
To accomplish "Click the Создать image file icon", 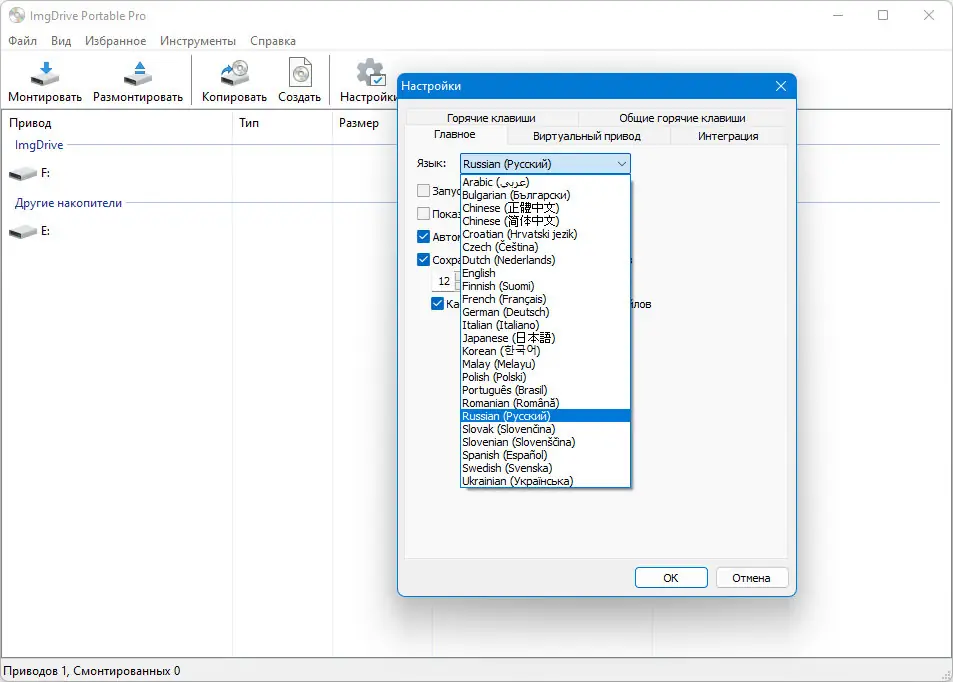I will pyautogui.click(x=300, y=74).
